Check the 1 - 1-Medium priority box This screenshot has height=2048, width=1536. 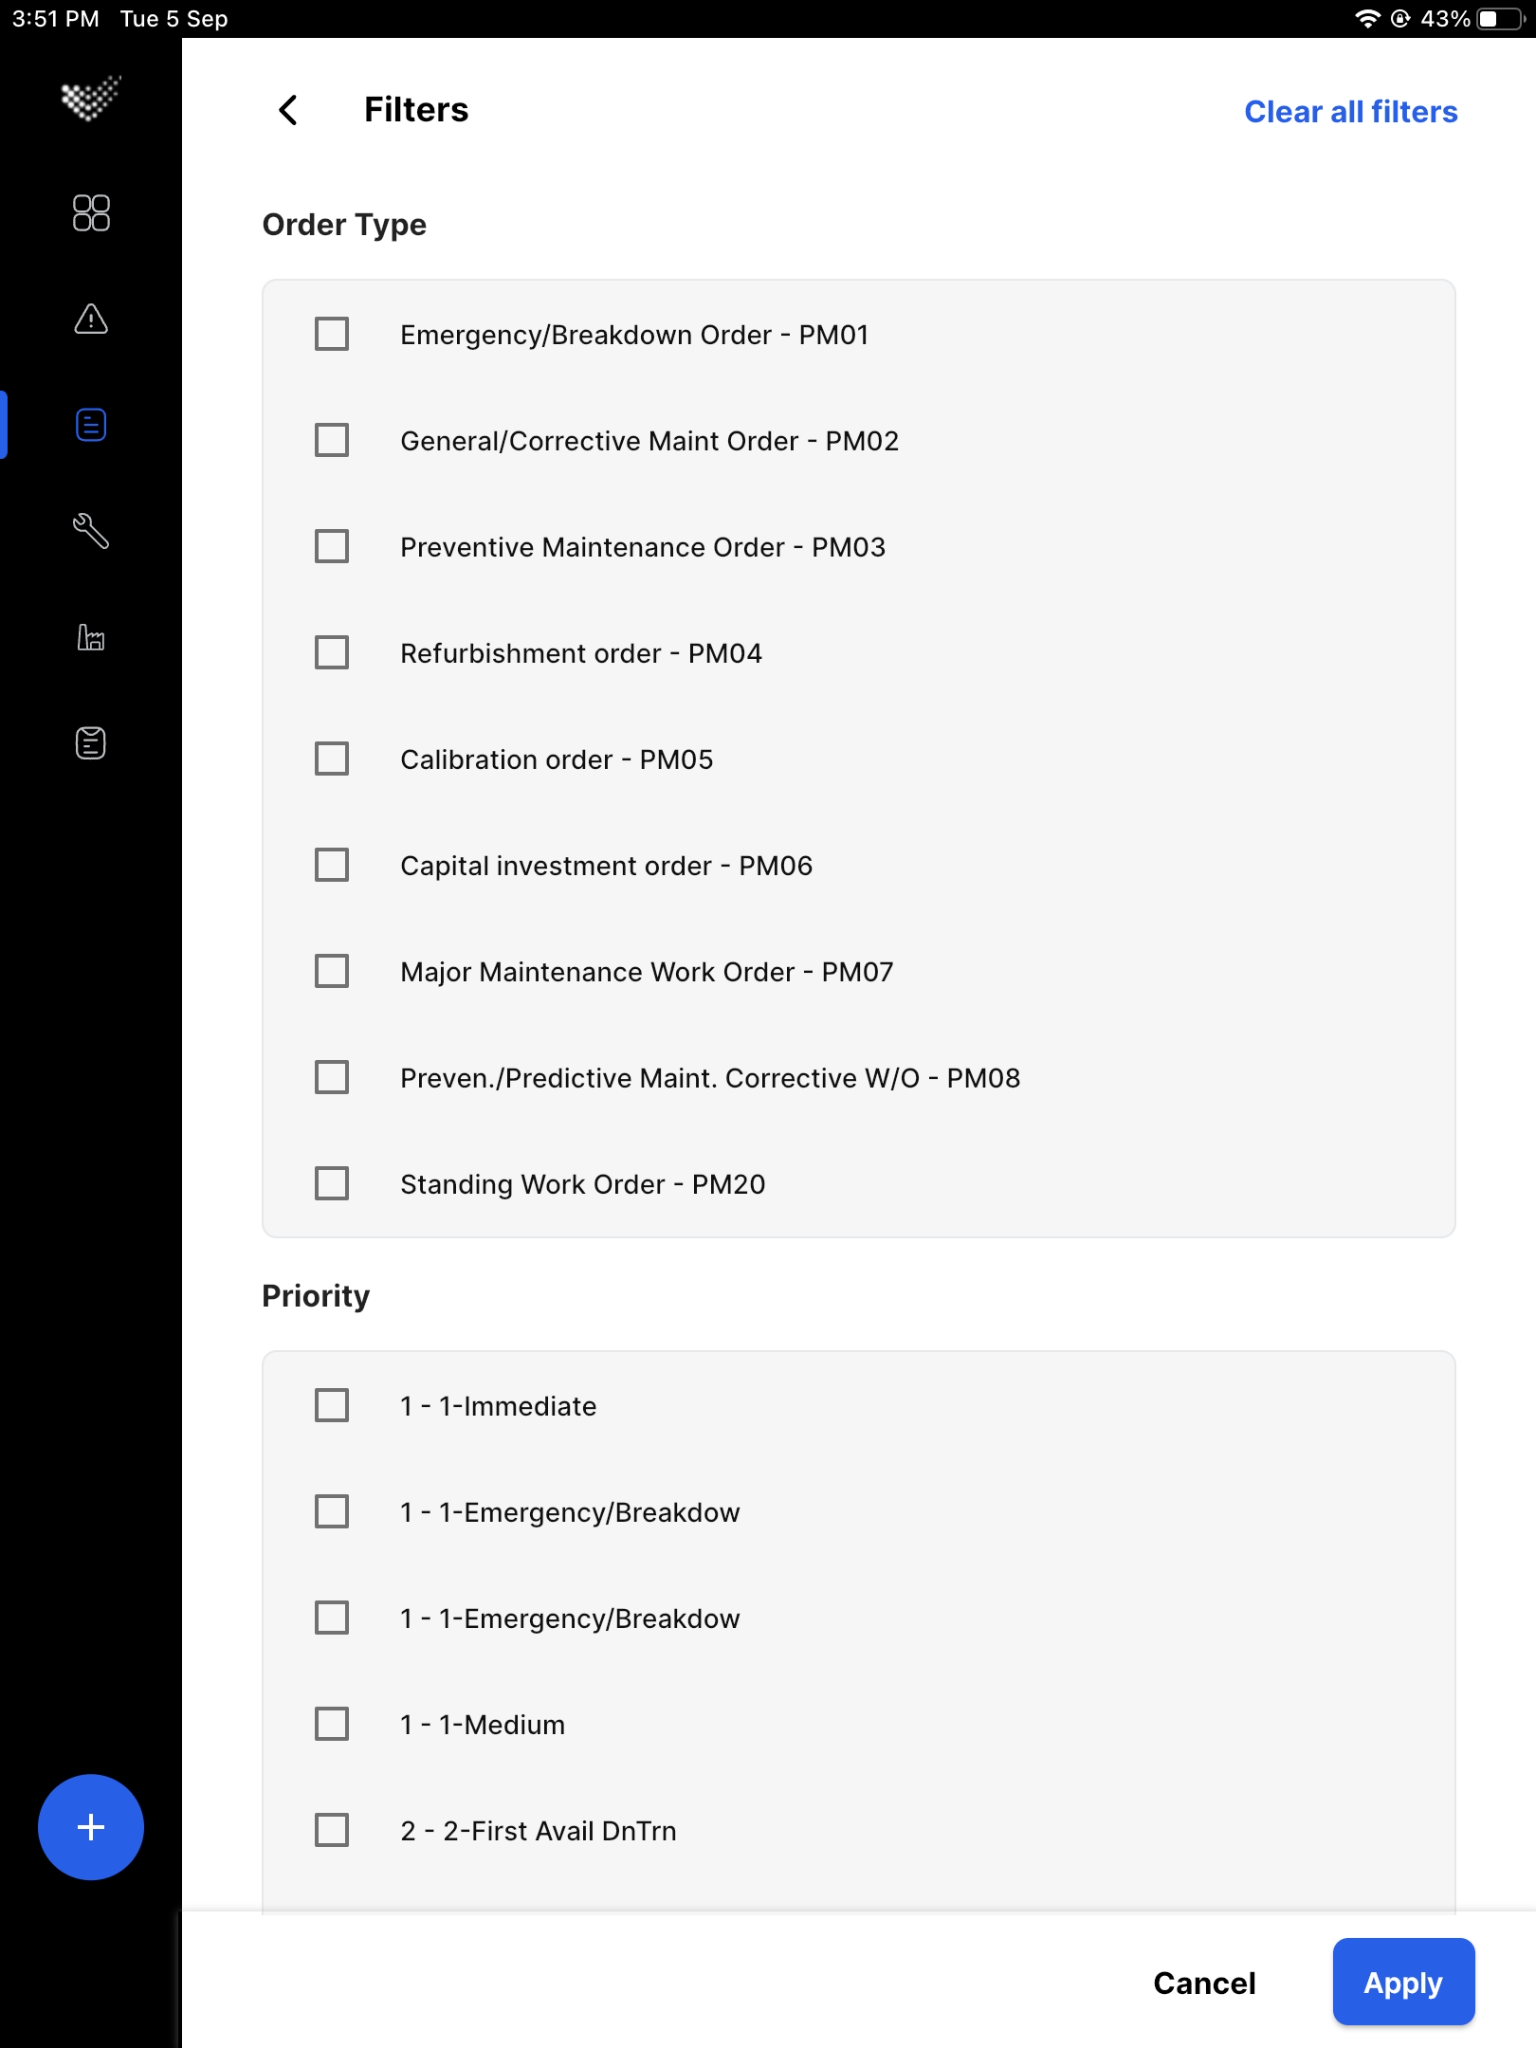pos(332,1724)
